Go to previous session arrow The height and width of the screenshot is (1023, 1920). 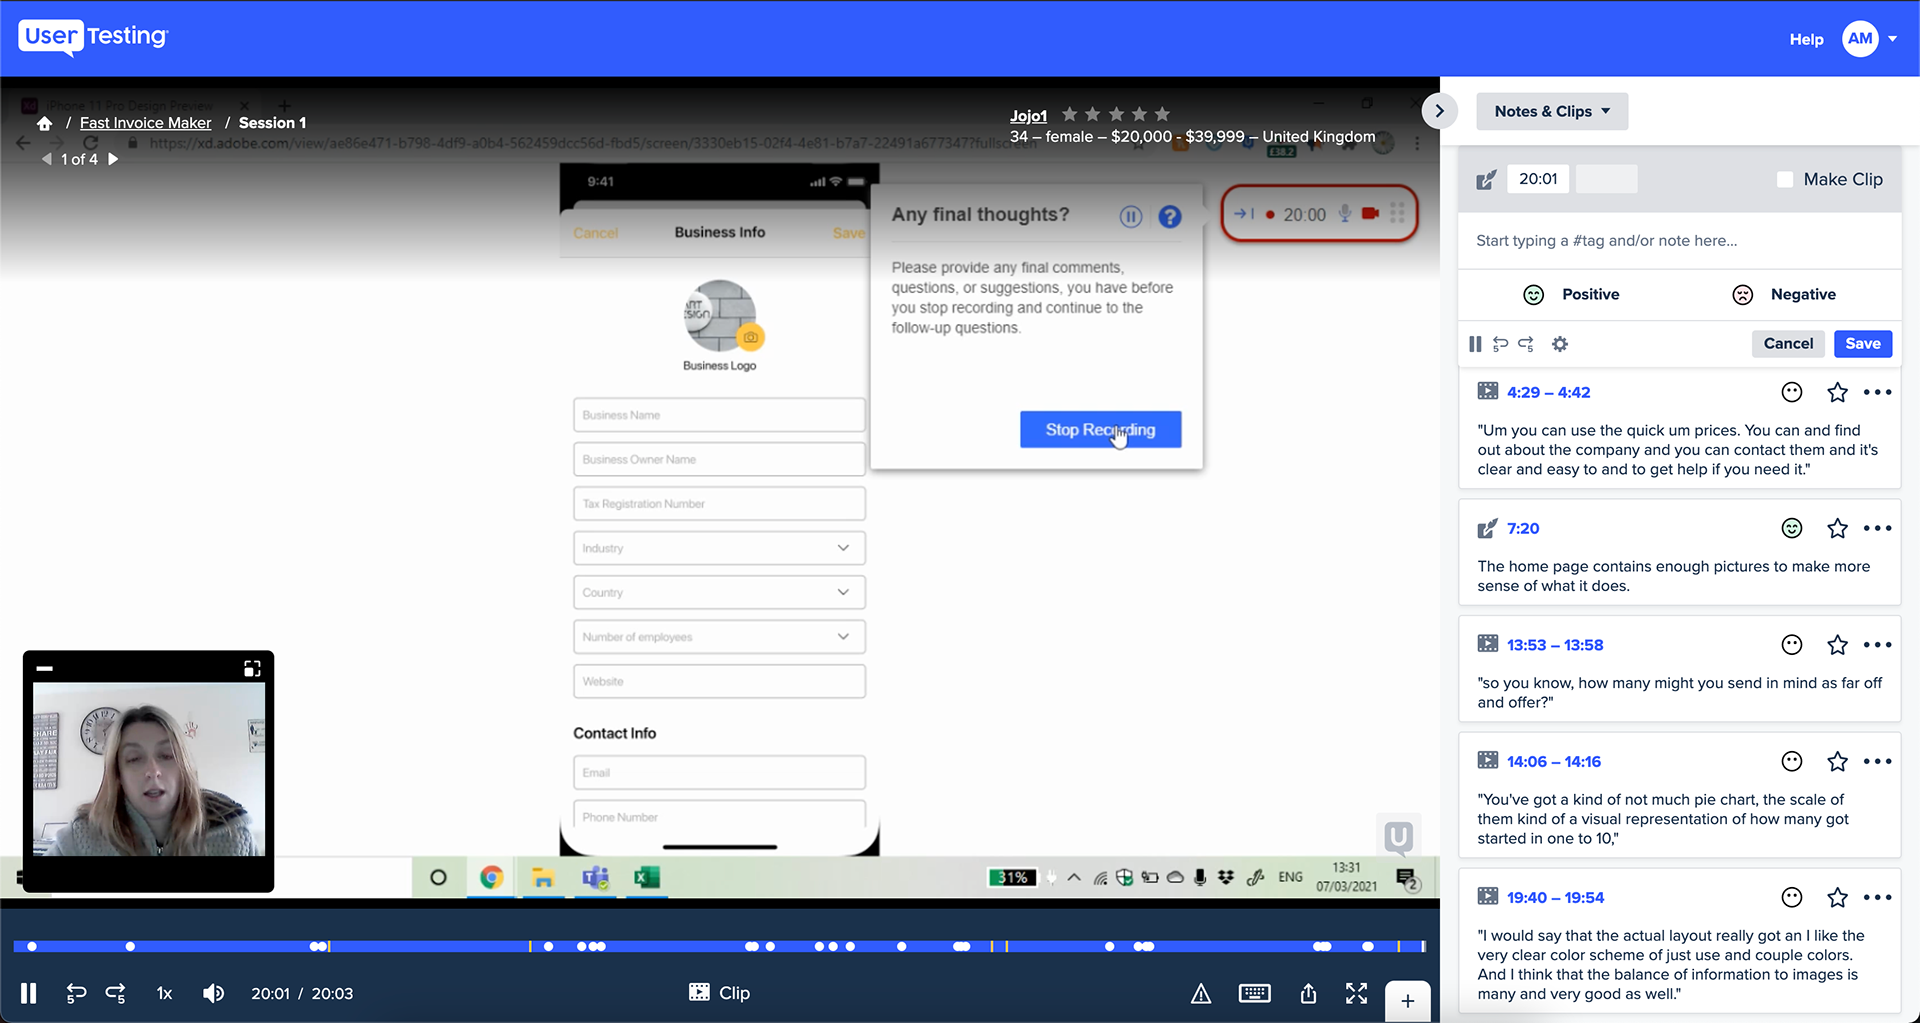click(46, 159)
